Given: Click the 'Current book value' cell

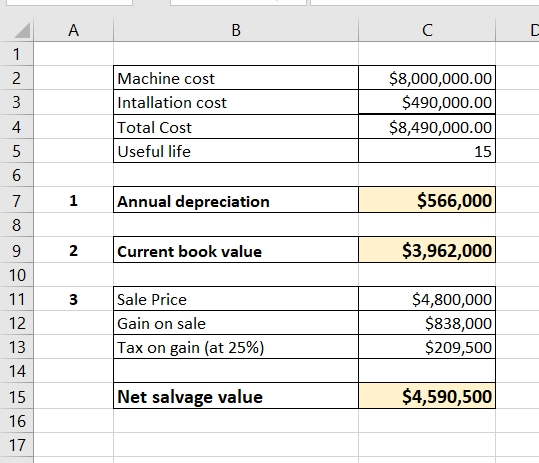Looking at the screenshot, I should 236,250.
